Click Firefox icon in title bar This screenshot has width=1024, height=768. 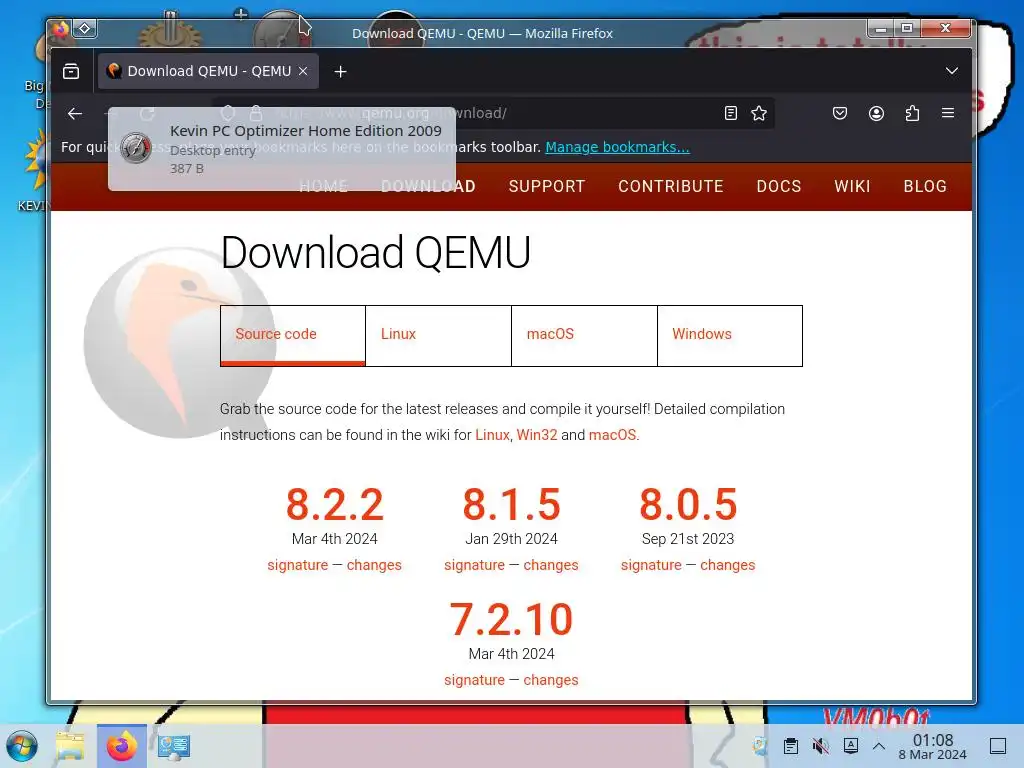tap(60, 29)
